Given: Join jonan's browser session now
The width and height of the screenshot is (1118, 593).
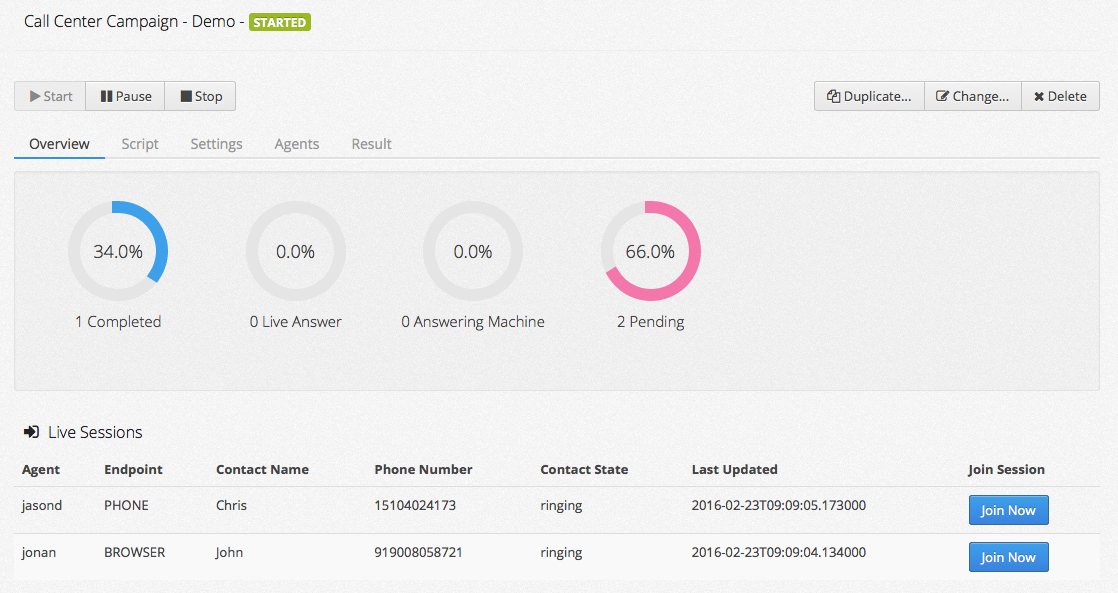Looking at the screenshot, I should pos(1008,557).
